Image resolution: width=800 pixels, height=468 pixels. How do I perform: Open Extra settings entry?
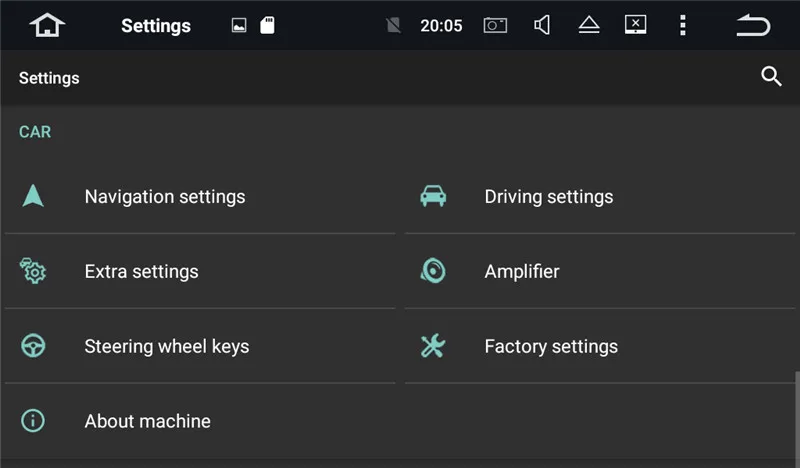tap(141, 271)
